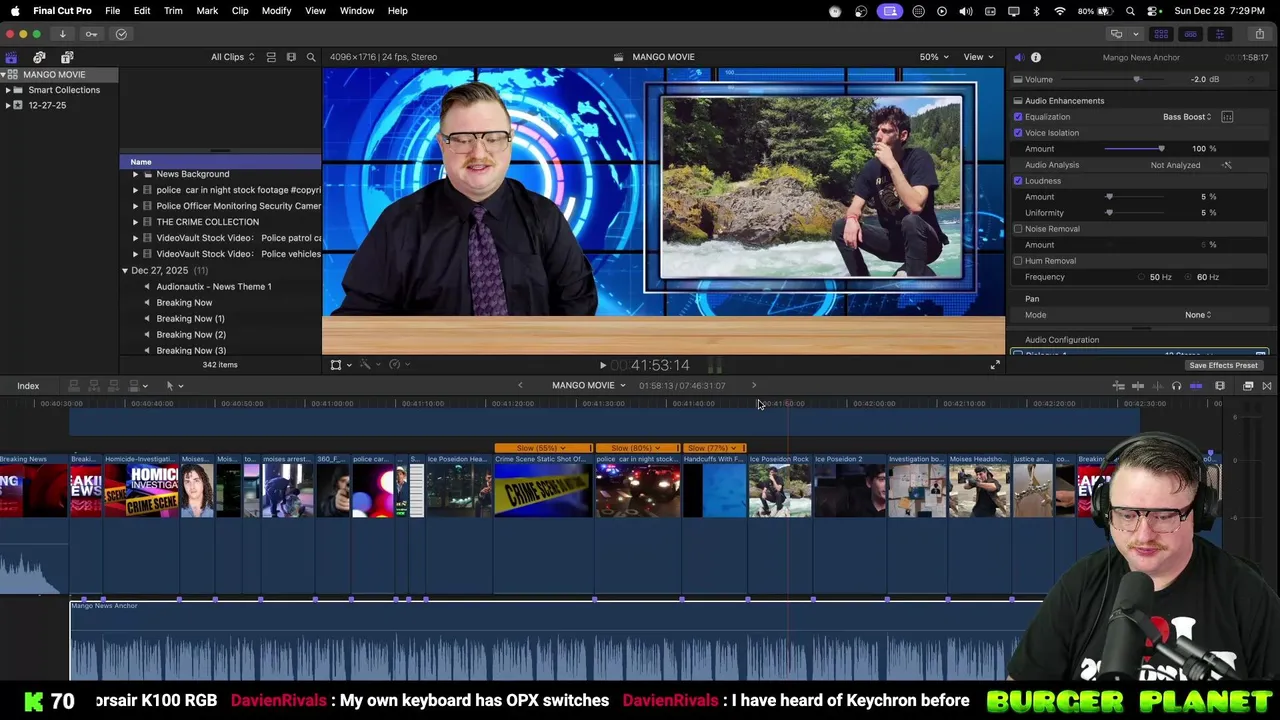The image size is (1280, 720).
Task: Open the Titles and Generators sidebar
Action: point(67,57)
